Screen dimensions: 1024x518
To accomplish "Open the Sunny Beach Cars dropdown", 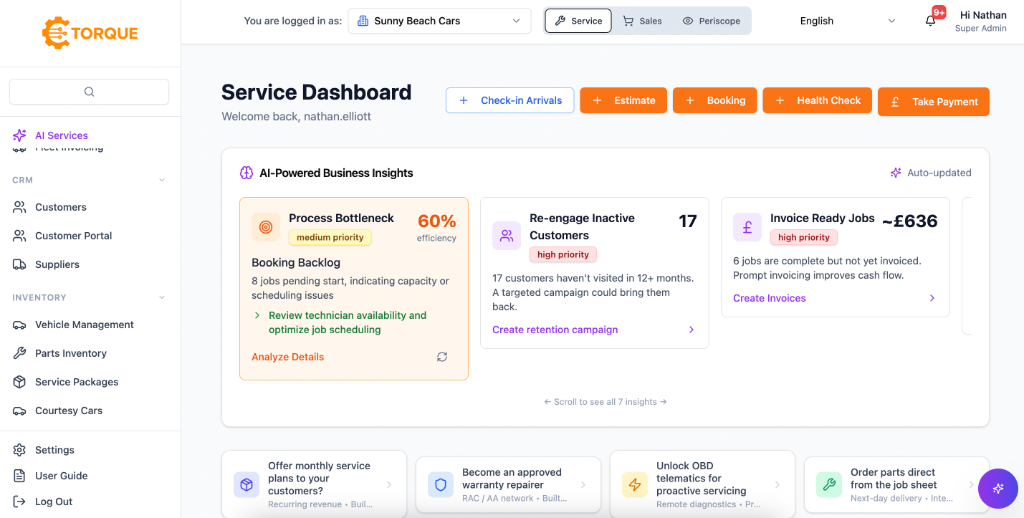I will (440, 21).
